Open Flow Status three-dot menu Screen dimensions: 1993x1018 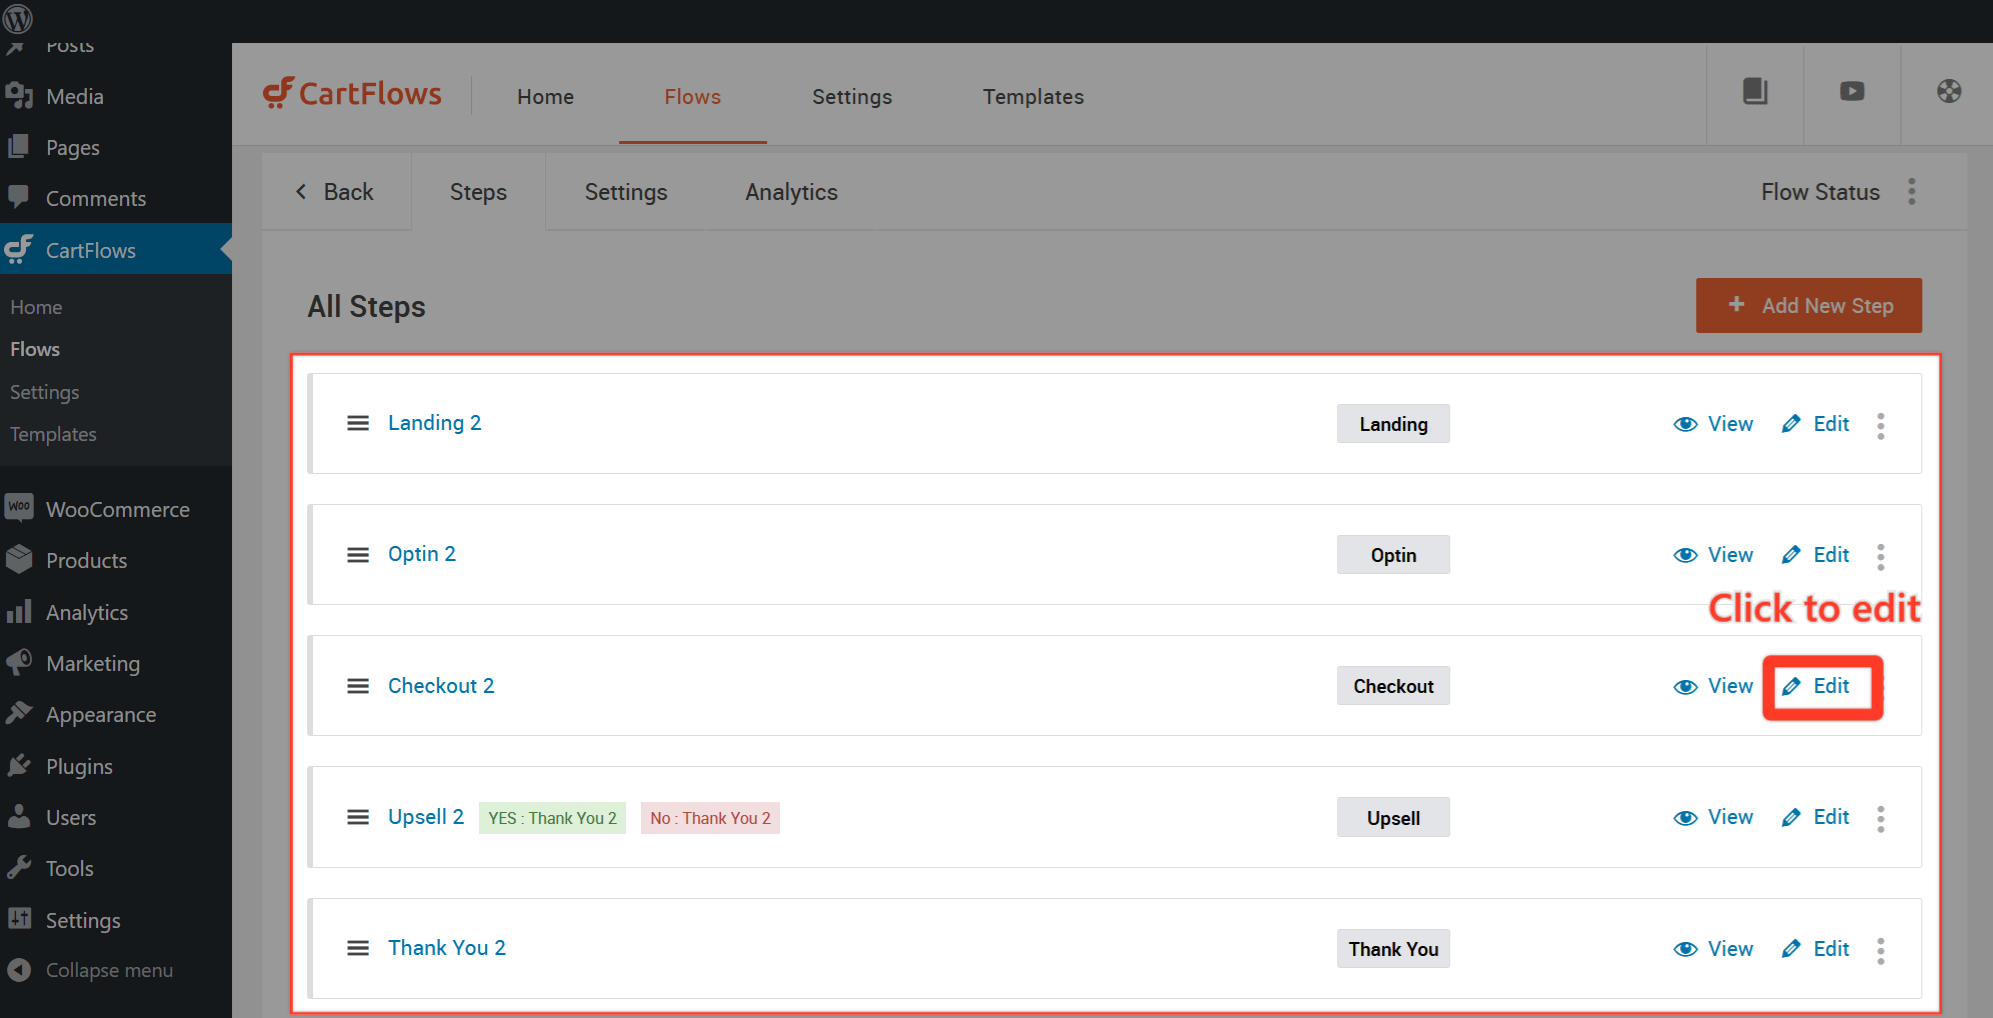pyautogui.click(x=1911, y=192)
